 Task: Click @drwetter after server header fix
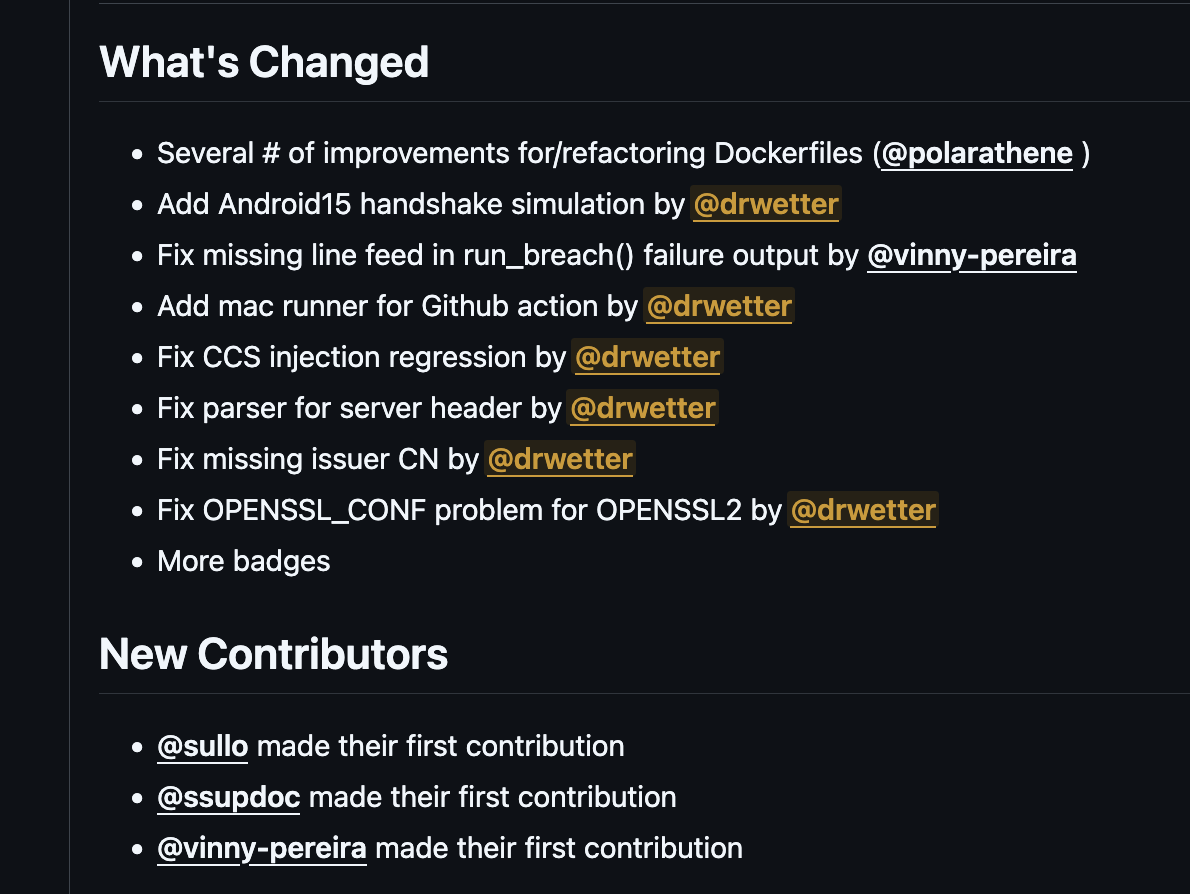coord(643,408)
